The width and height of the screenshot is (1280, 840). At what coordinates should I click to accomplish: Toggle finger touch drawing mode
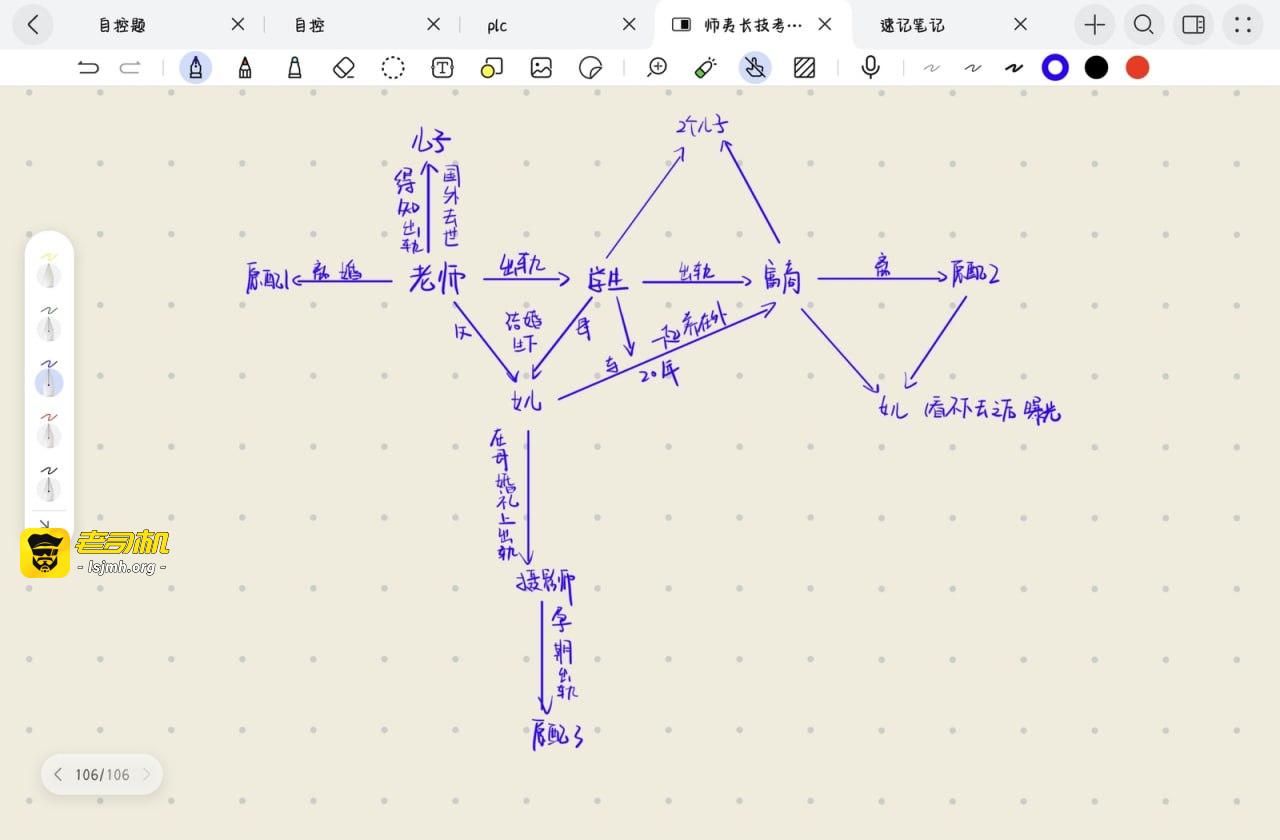(755, 67)
